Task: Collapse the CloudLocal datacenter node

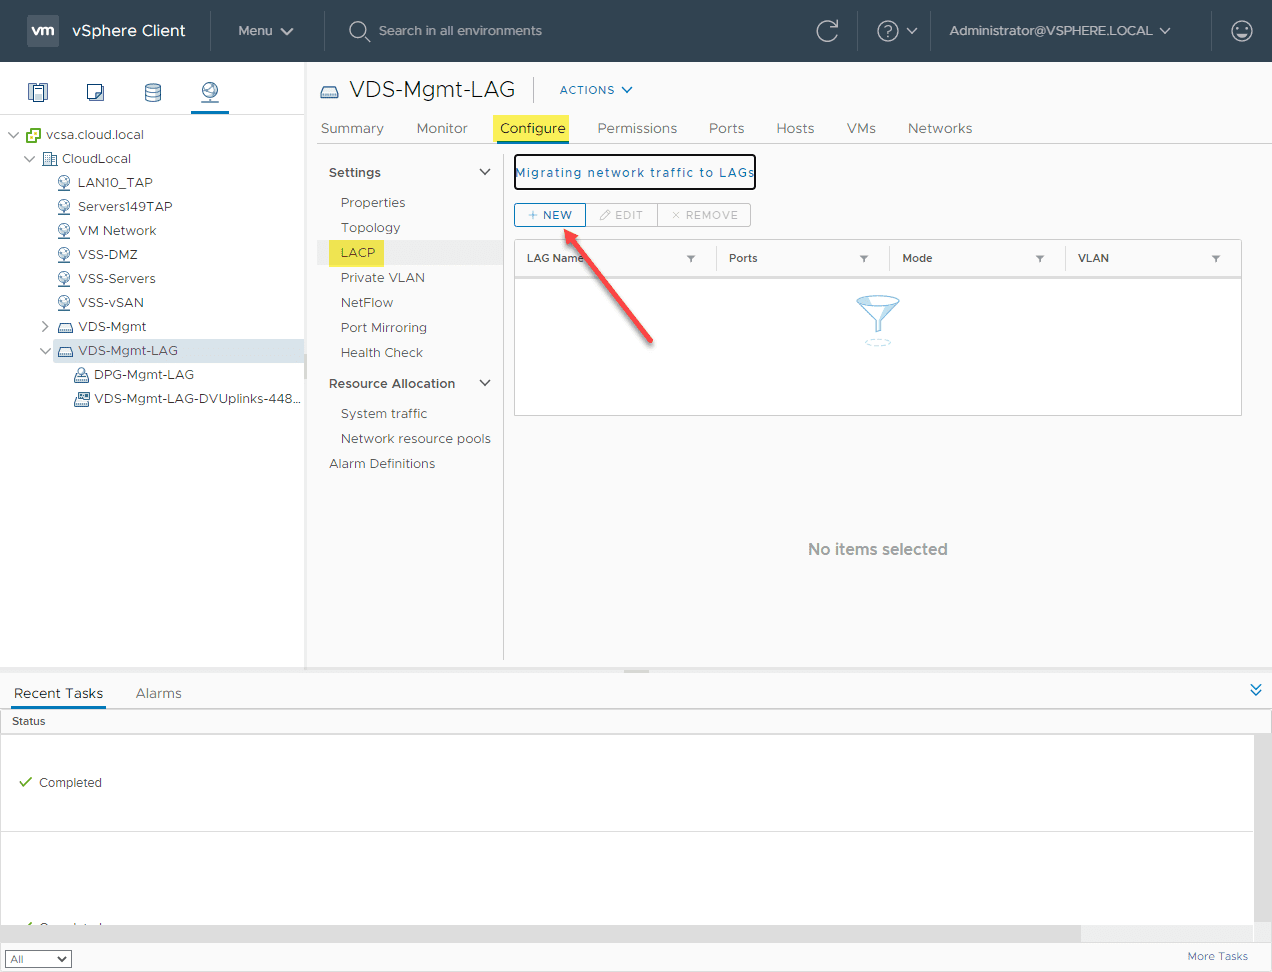Action: [29, 159]
